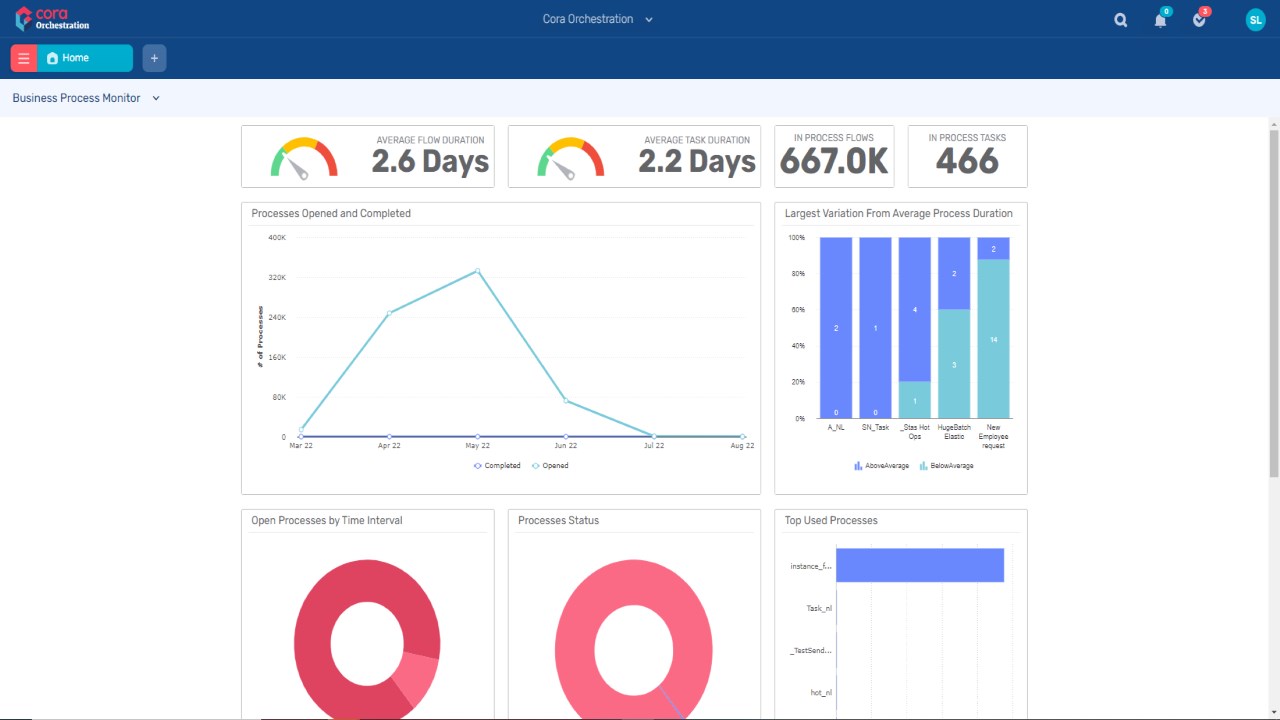Open the In Process Tasks card
Image resolution: width=1280 pixels, height=720 pixels.
pos(967,156)
